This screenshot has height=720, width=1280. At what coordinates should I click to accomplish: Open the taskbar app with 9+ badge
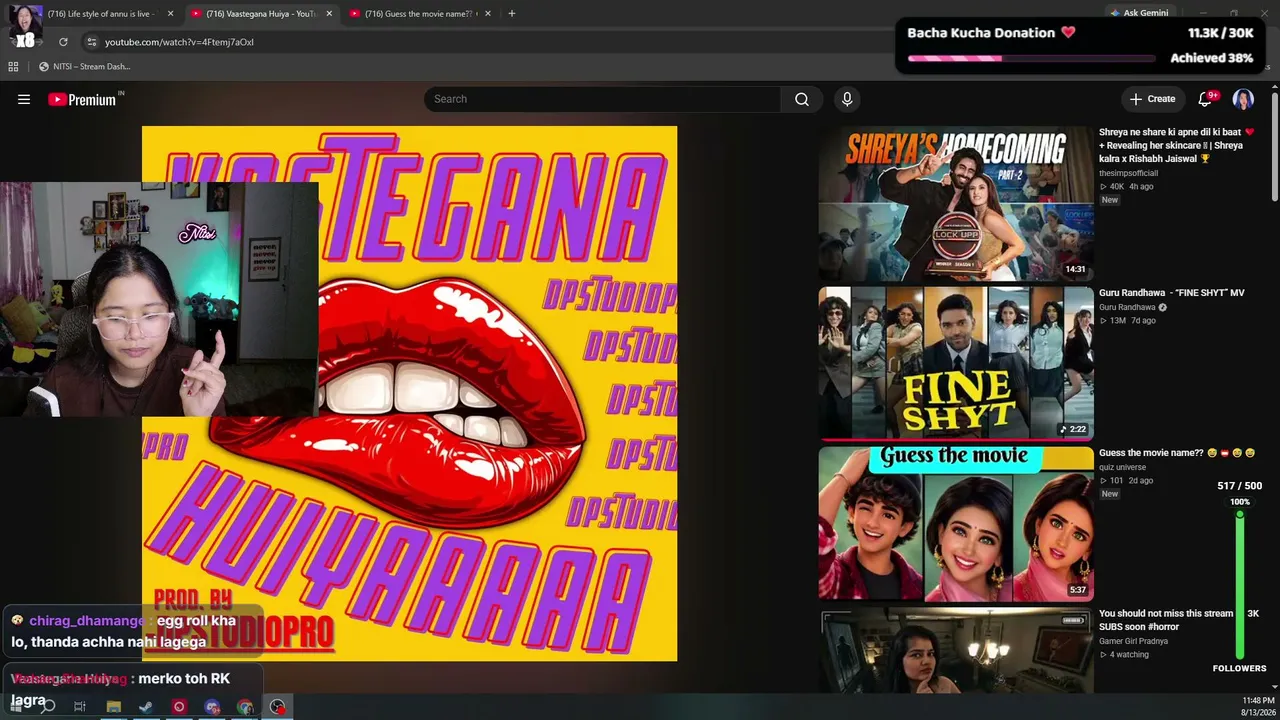(x=212, y=707)
